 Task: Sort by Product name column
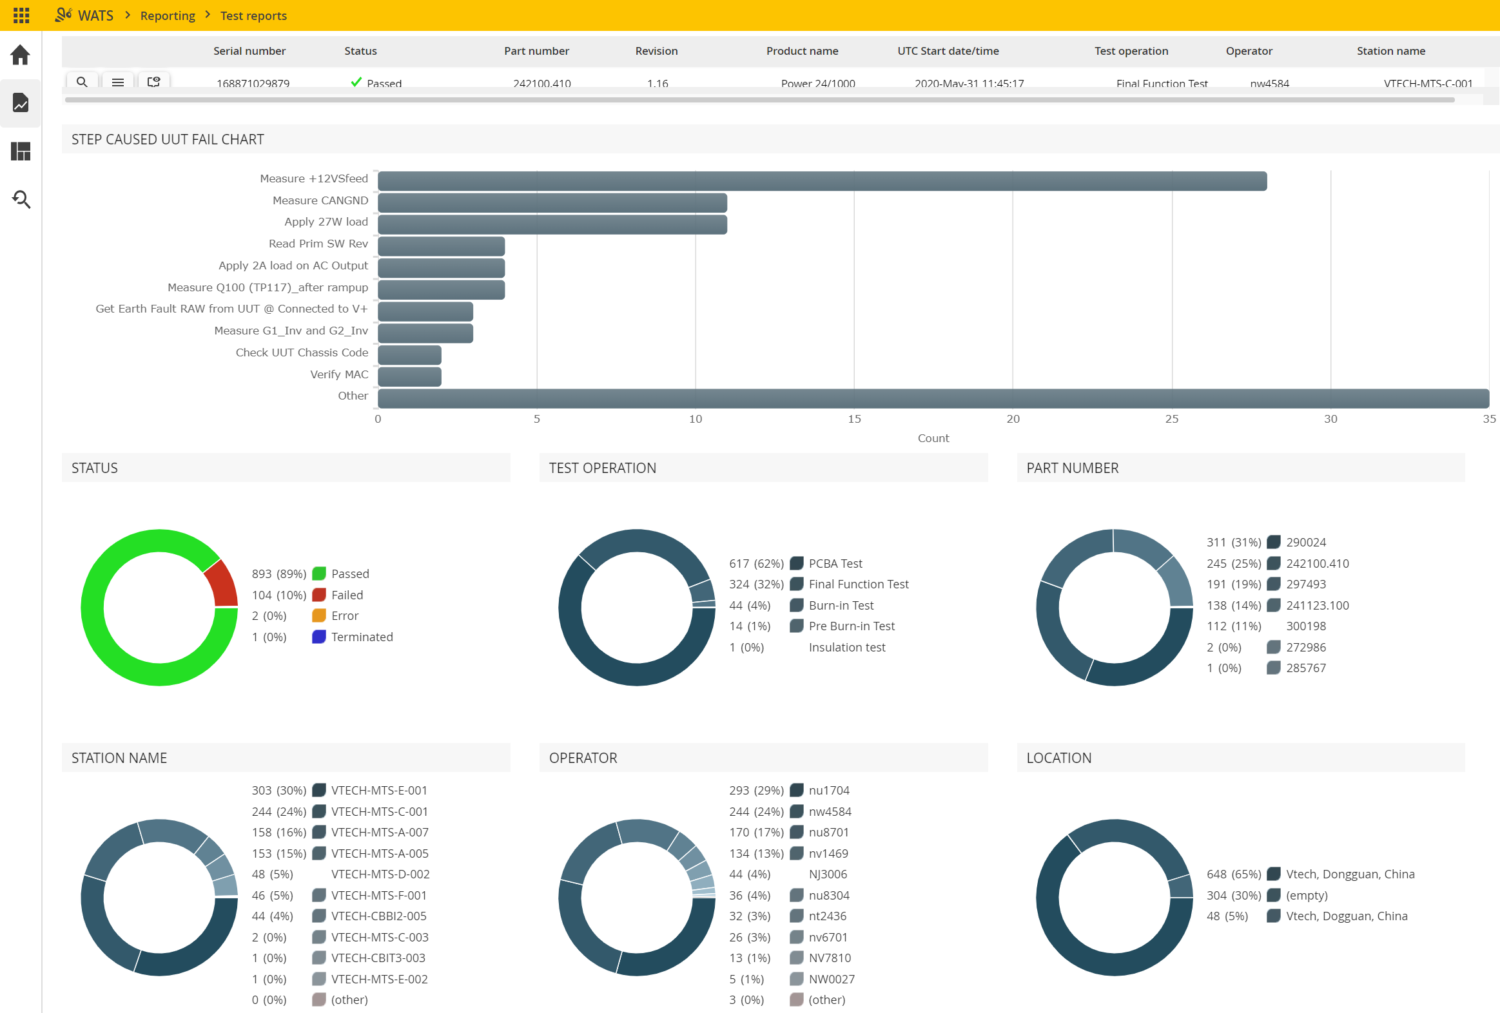(802, 51)
